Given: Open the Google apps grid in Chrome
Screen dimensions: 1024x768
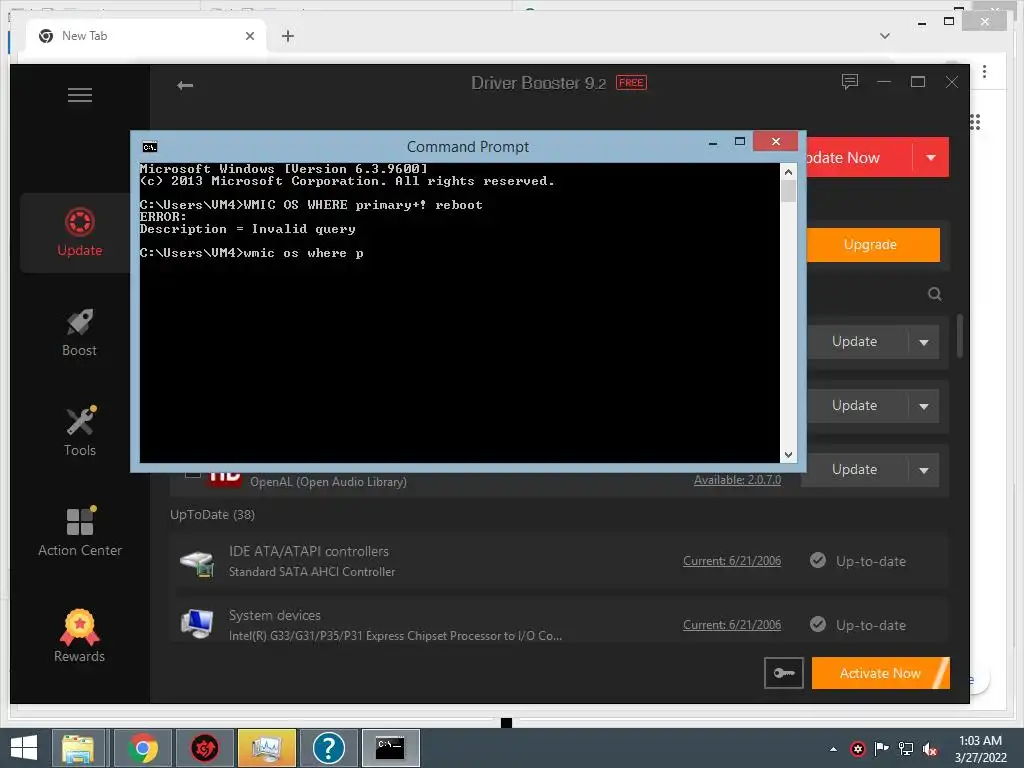Looking at the screenshot, I should [x=975, y=122].
